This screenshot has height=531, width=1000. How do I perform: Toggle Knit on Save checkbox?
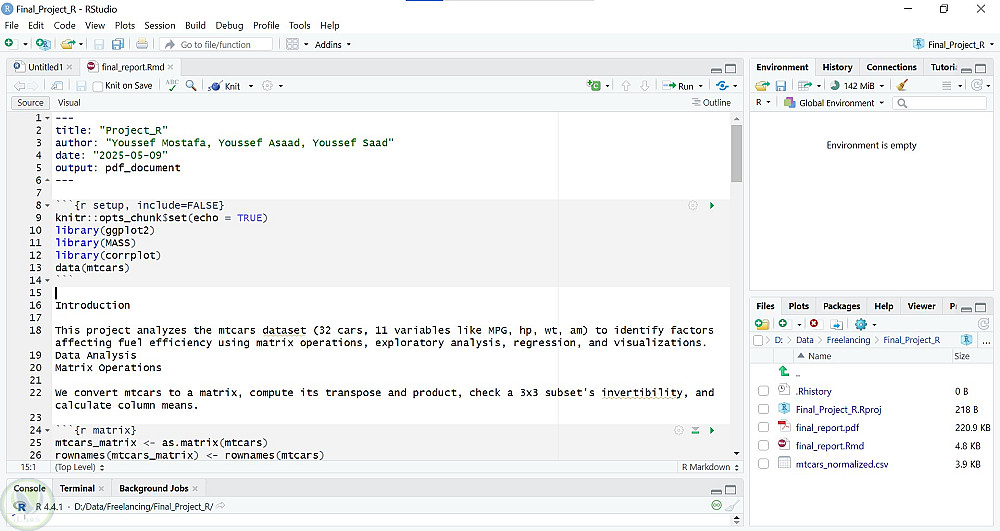click(98, 86)
